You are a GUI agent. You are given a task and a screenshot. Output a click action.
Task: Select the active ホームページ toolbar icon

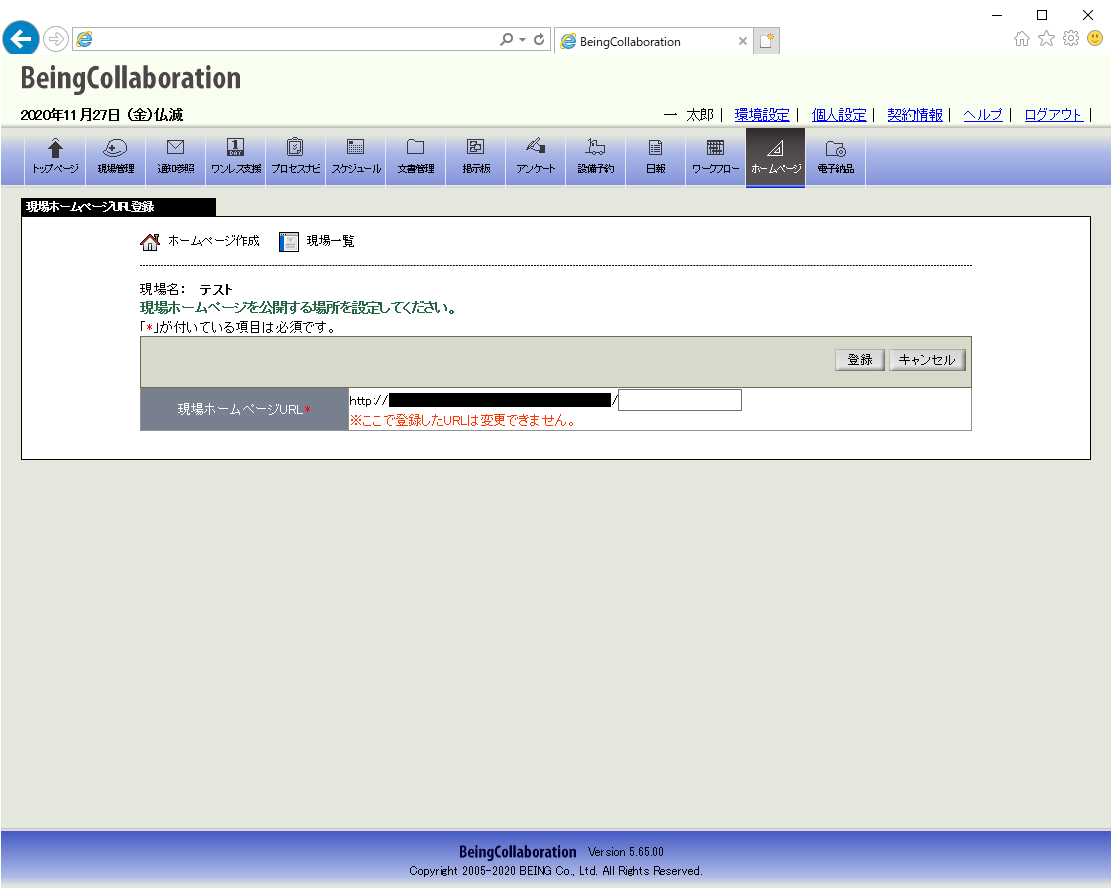[x=775, y=157]
